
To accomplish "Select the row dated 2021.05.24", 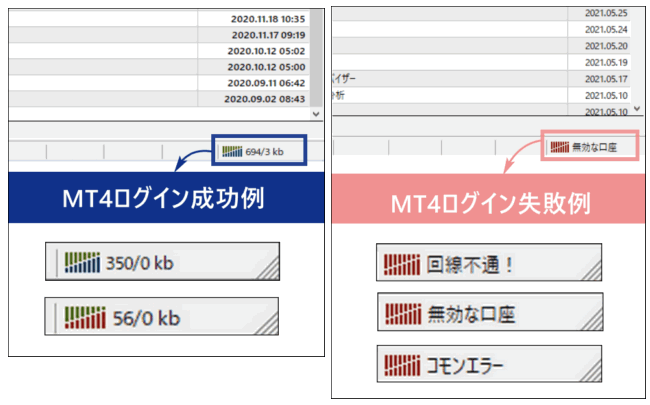I will click(482, 29).
